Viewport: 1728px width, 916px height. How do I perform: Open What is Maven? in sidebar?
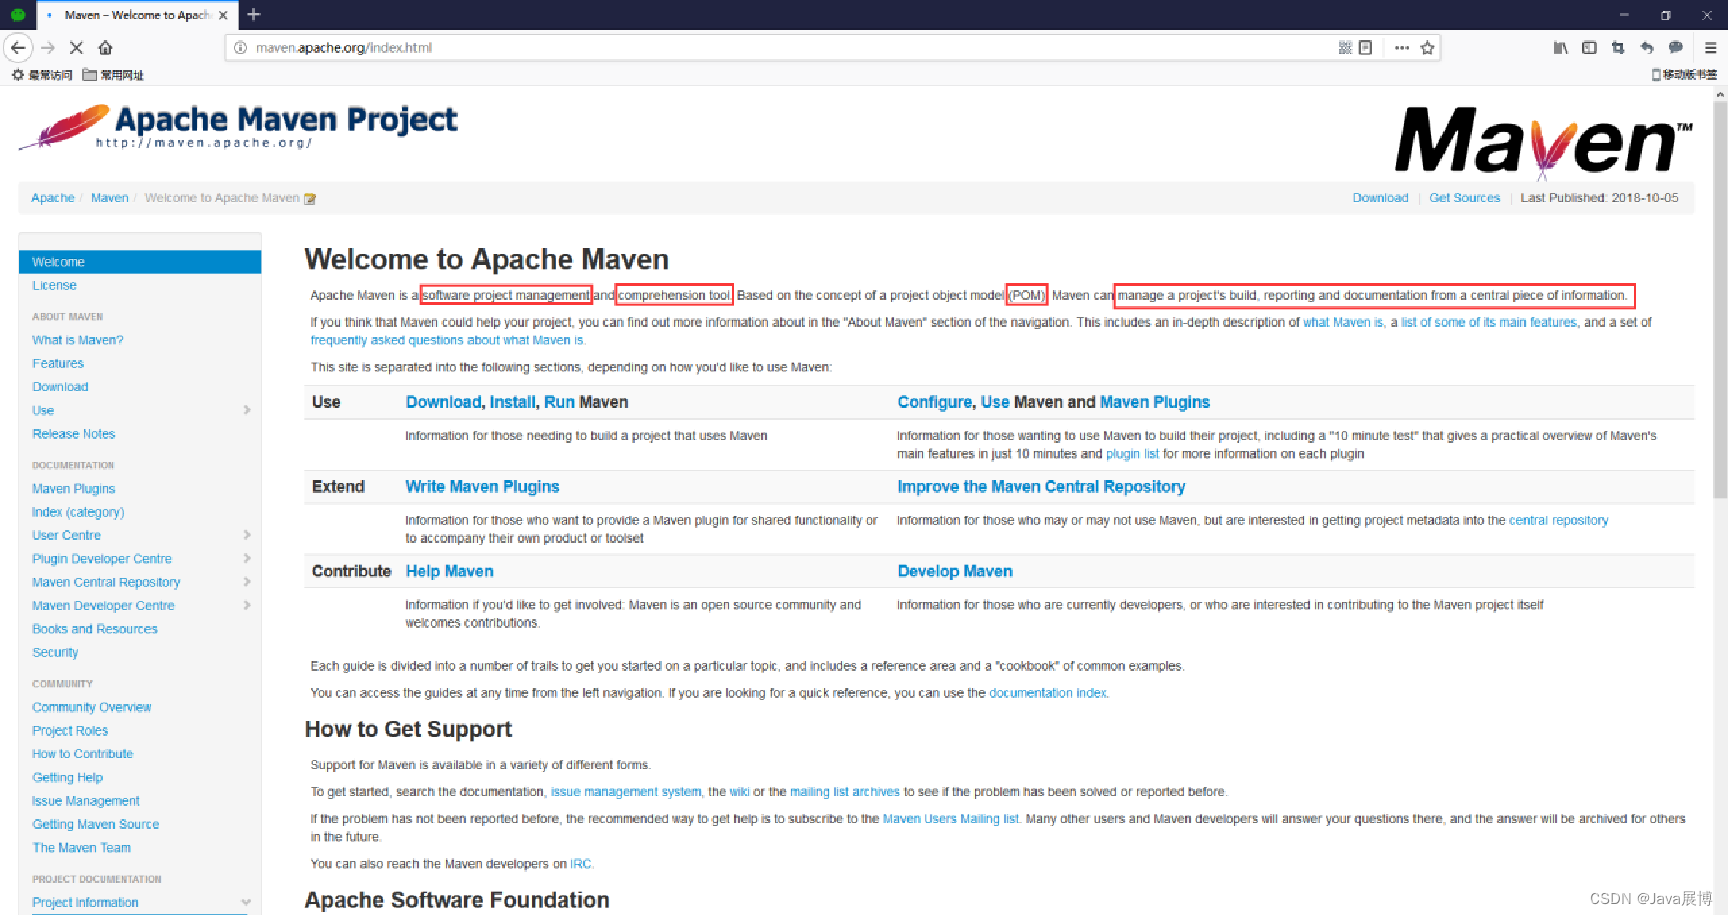point(78,340)
